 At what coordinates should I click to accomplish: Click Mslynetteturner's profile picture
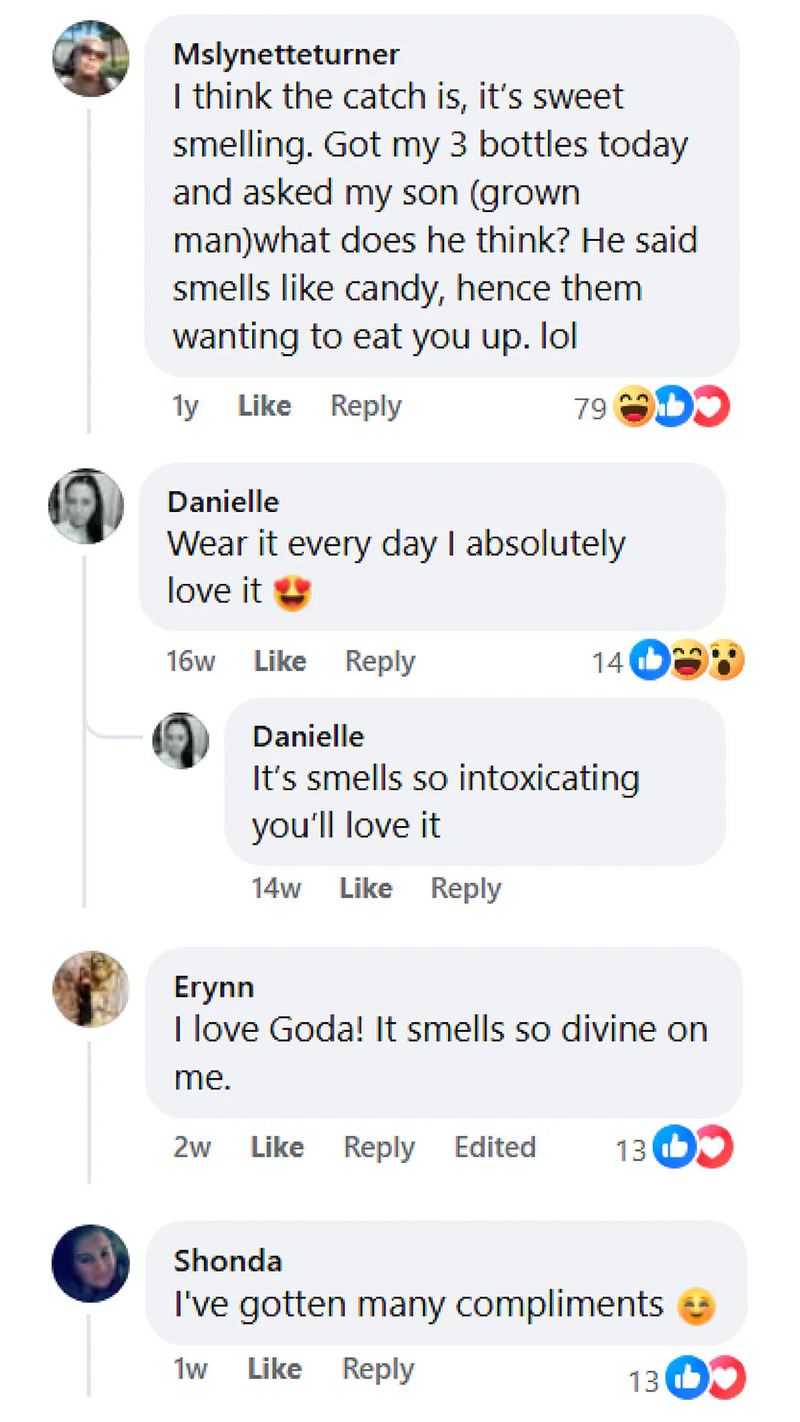[91, 58]
